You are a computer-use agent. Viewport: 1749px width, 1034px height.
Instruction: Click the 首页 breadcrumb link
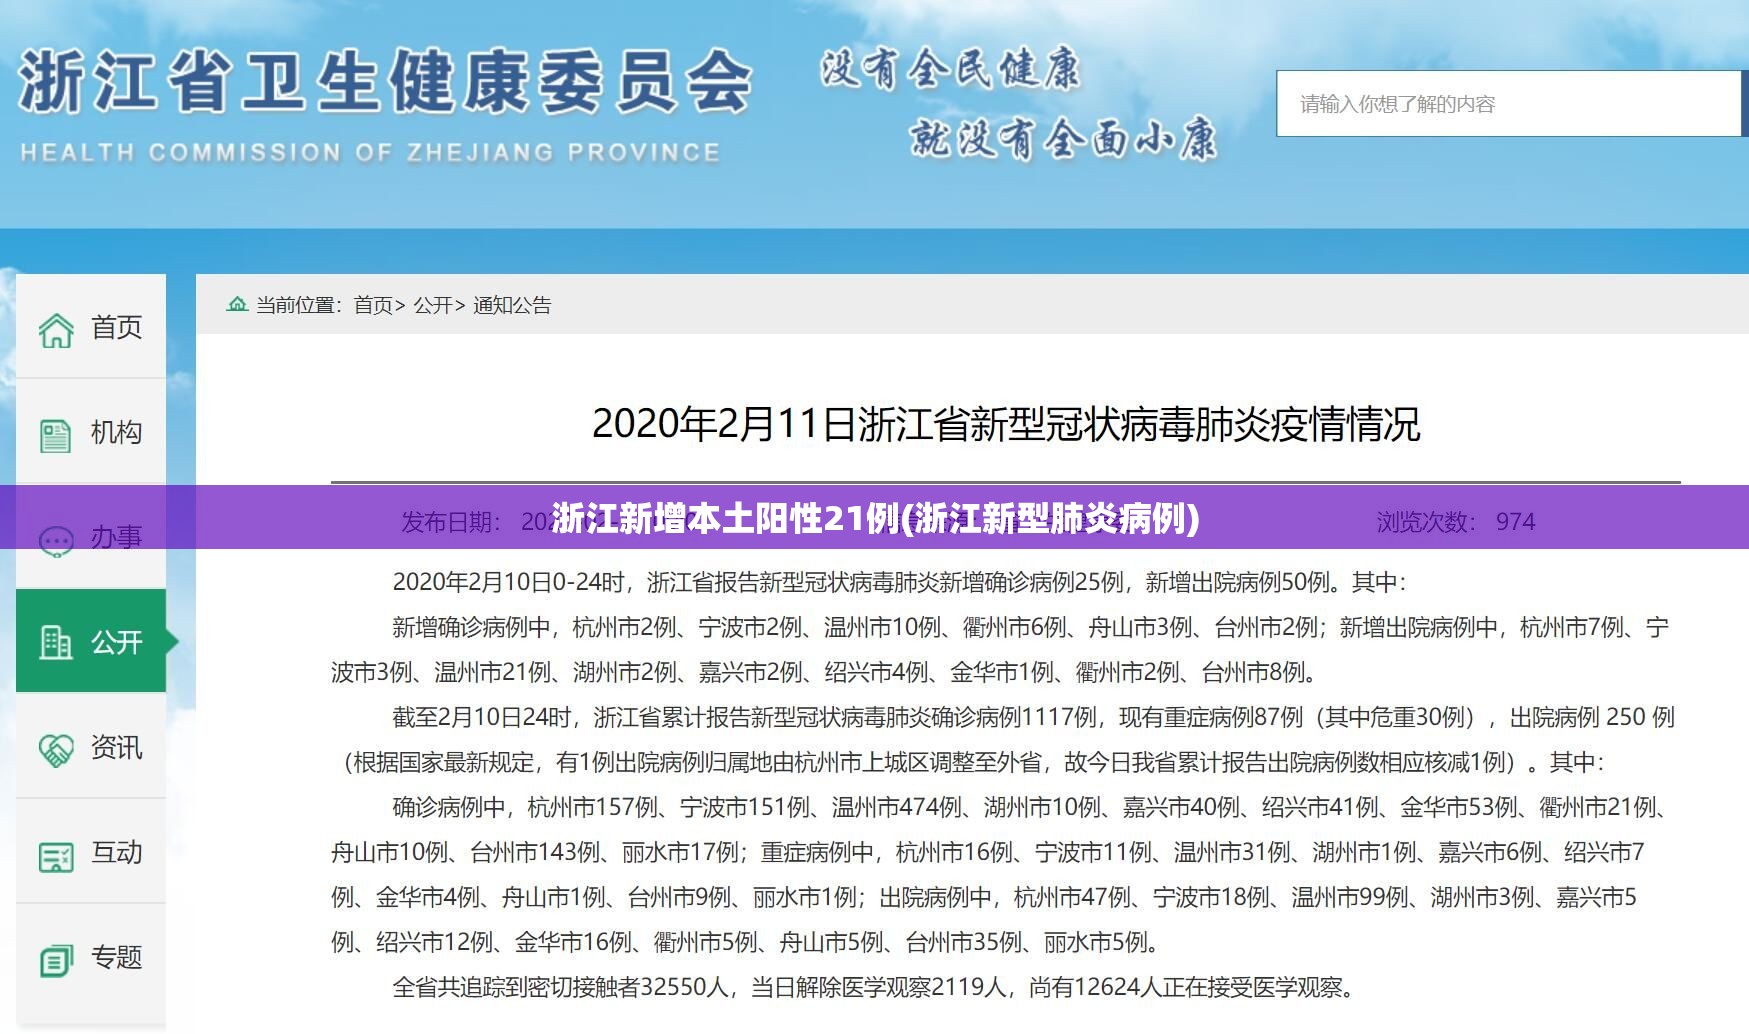pos(373,305)
